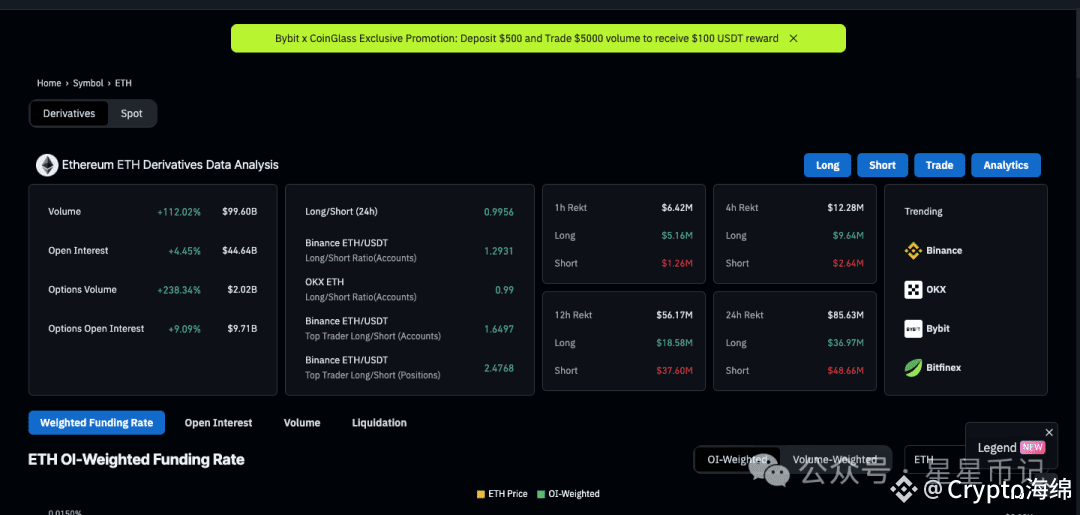Select OI-Weighted funding mode
The width and height of the screenshot is (1080, 515).
tap(738, 459)
